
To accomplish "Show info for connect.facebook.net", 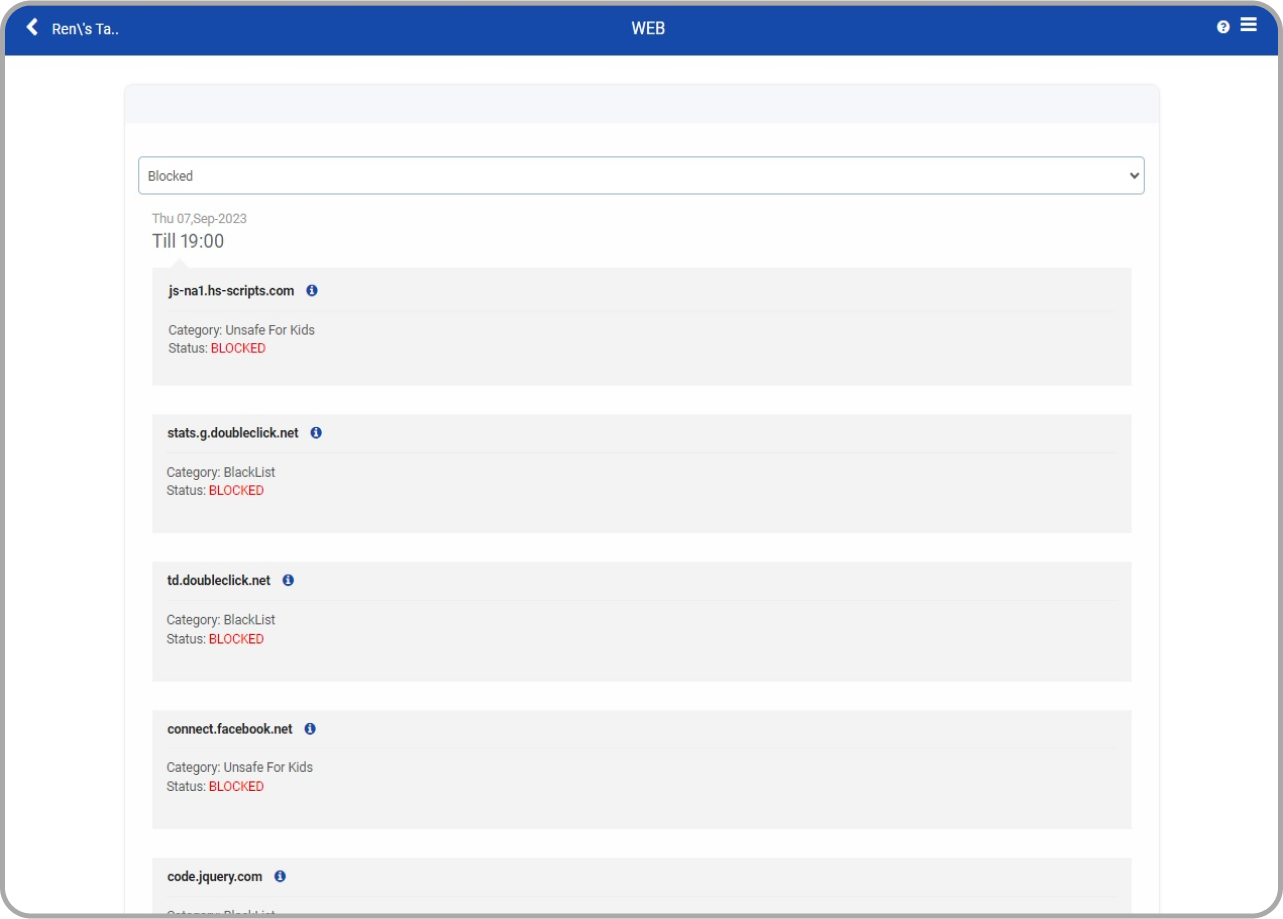I will click(310, 729).
